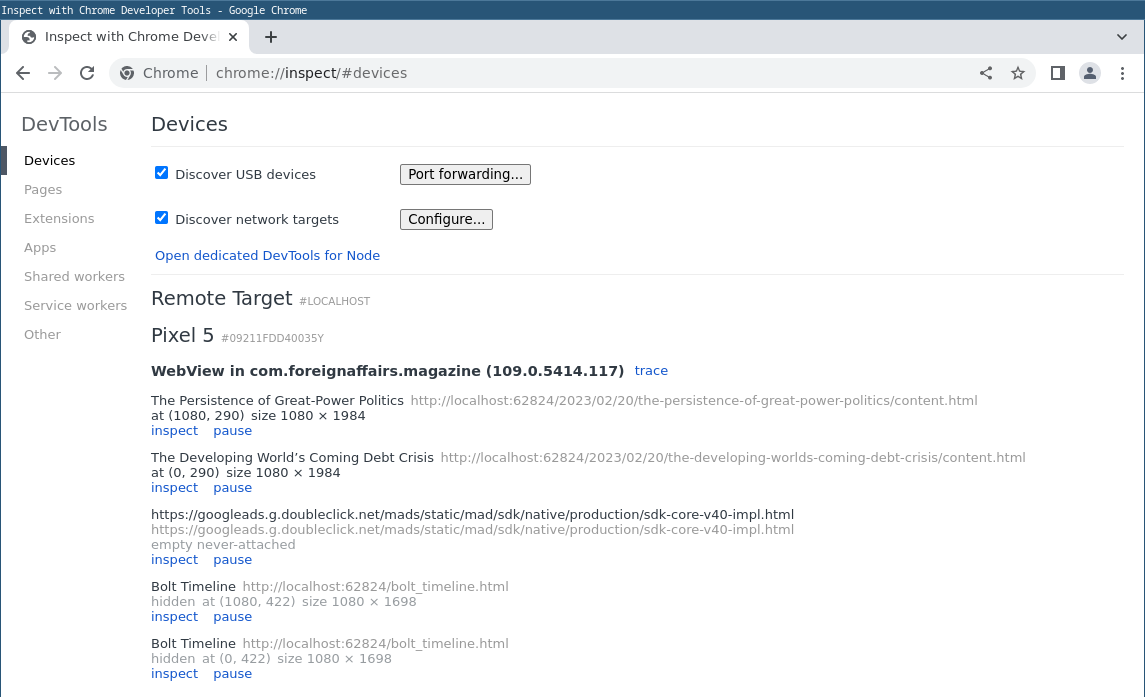Switch to the Extensions section
Image resolution: width=1145 pixels, height=697 pixels.
tap(59, 218)
